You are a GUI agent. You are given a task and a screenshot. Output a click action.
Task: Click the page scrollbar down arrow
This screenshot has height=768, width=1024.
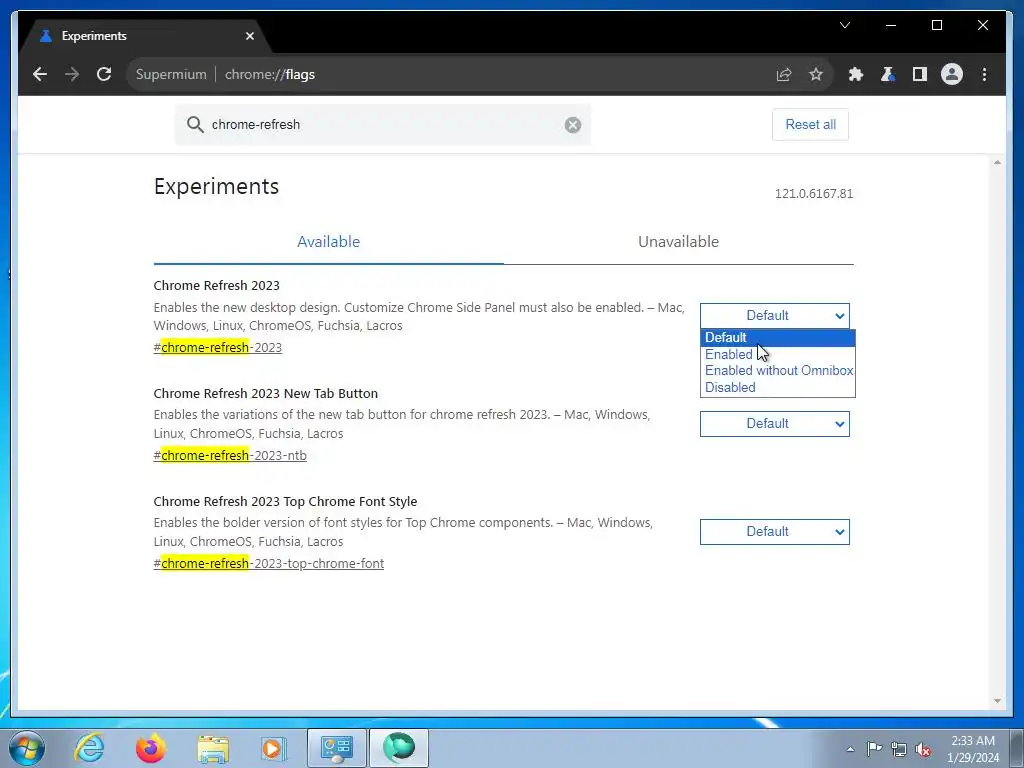[997, 701]
